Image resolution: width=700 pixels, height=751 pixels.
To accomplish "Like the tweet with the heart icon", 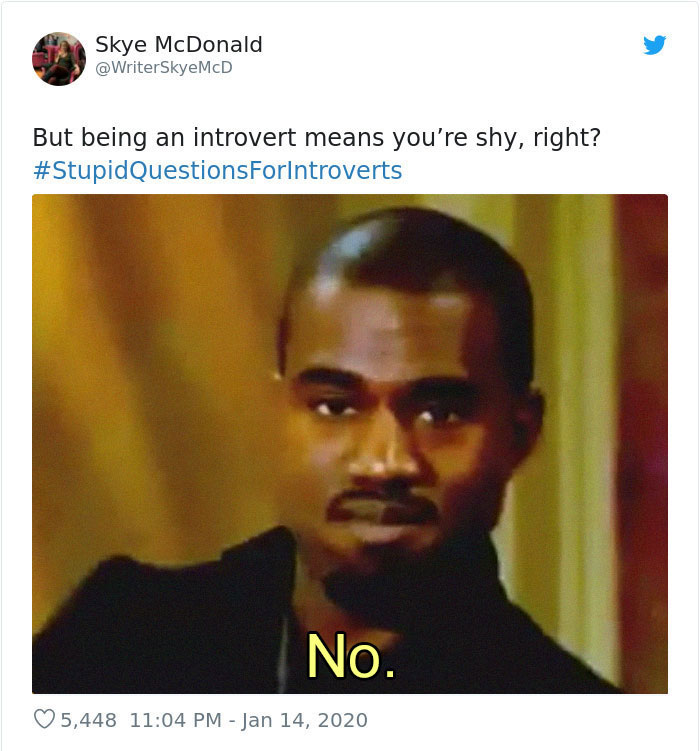I will 45,719.
